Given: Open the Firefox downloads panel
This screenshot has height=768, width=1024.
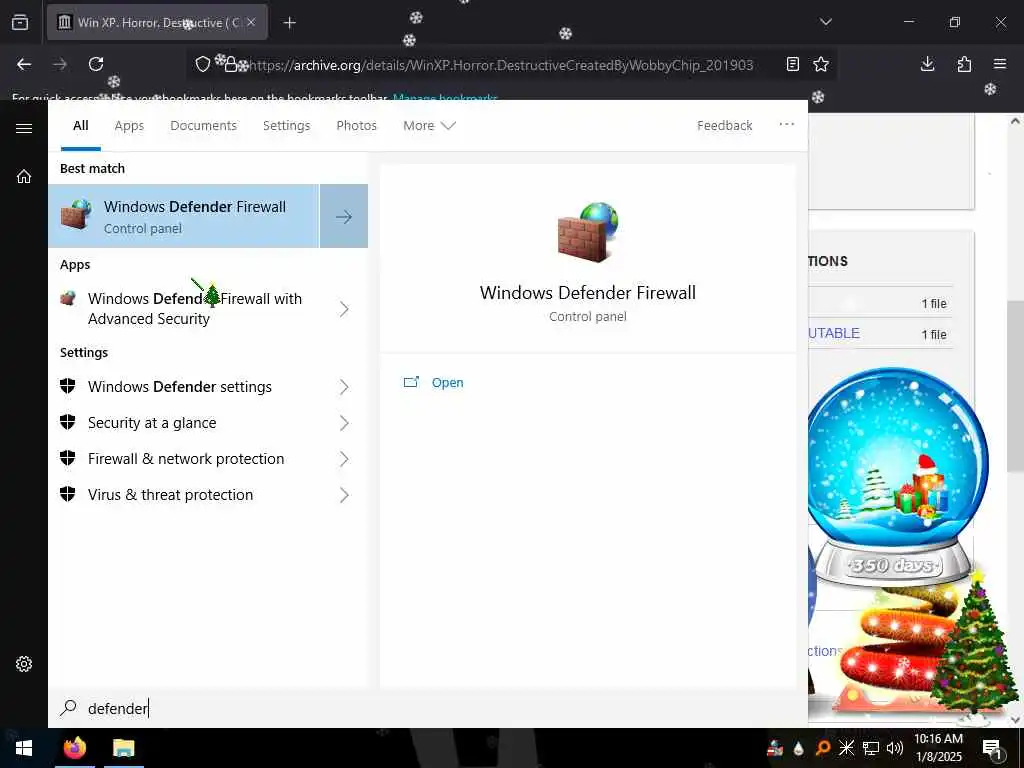Looking at the screenshot, I should tap(927, 64).
